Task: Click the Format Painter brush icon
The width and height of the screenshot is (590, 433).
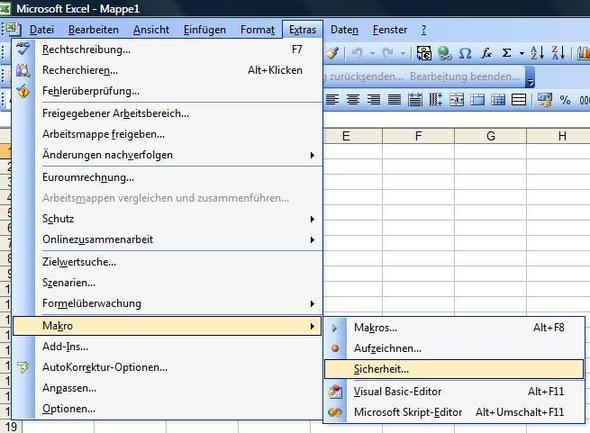Action: (x=333, y=53)
